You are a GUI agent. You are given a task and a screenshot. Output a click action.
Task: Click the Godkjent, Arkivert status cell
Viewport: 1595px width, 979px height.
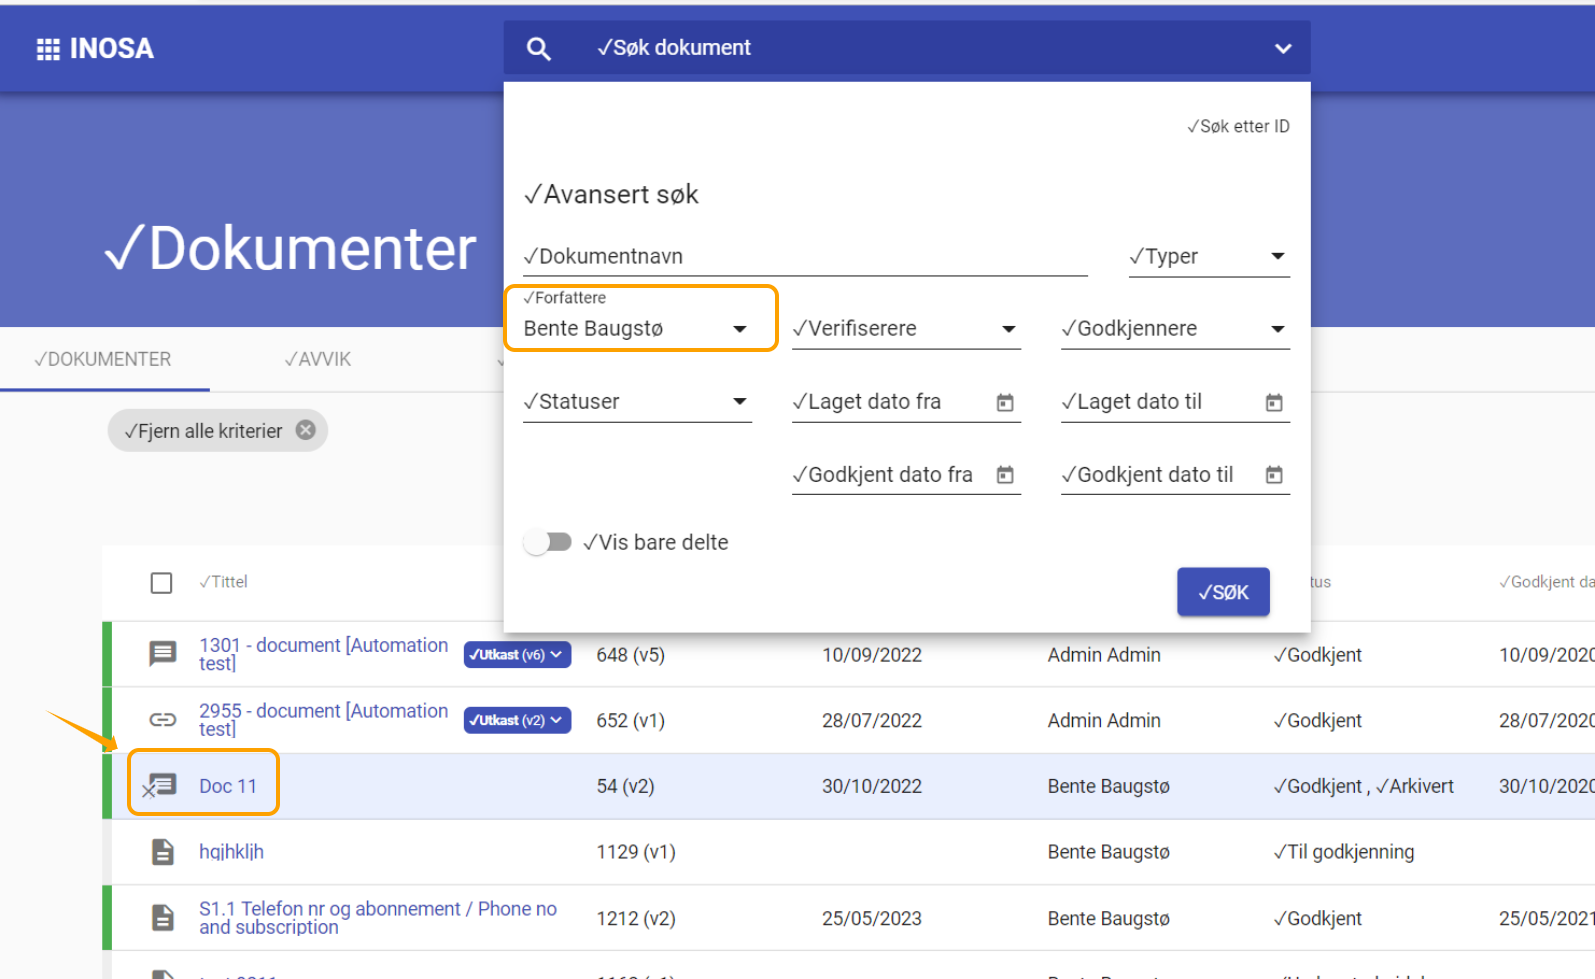coord(1364,786)
